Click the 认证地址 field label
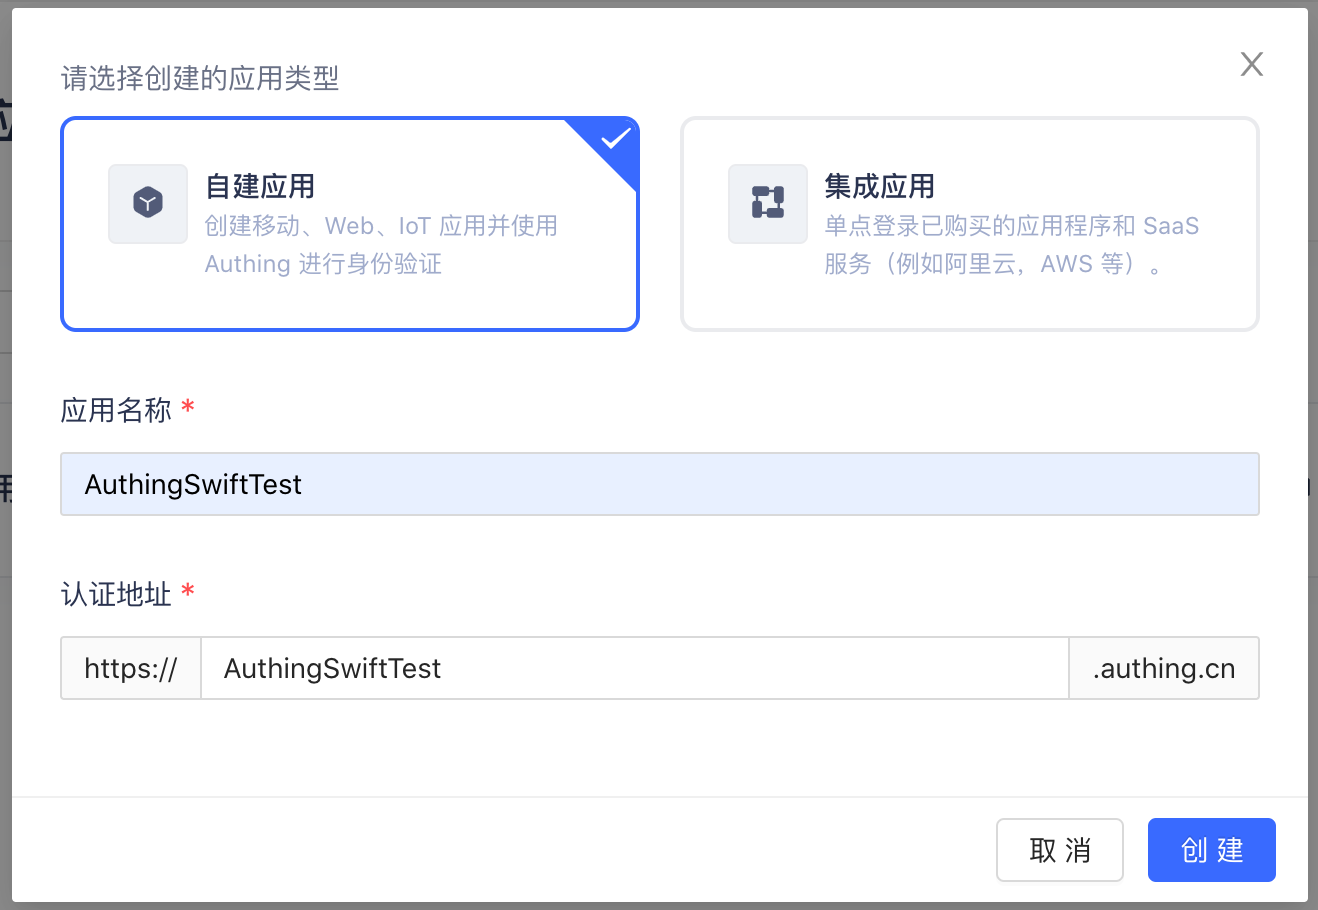The height and width of the screenshot is (910, 1318). [x=116, y=594]
